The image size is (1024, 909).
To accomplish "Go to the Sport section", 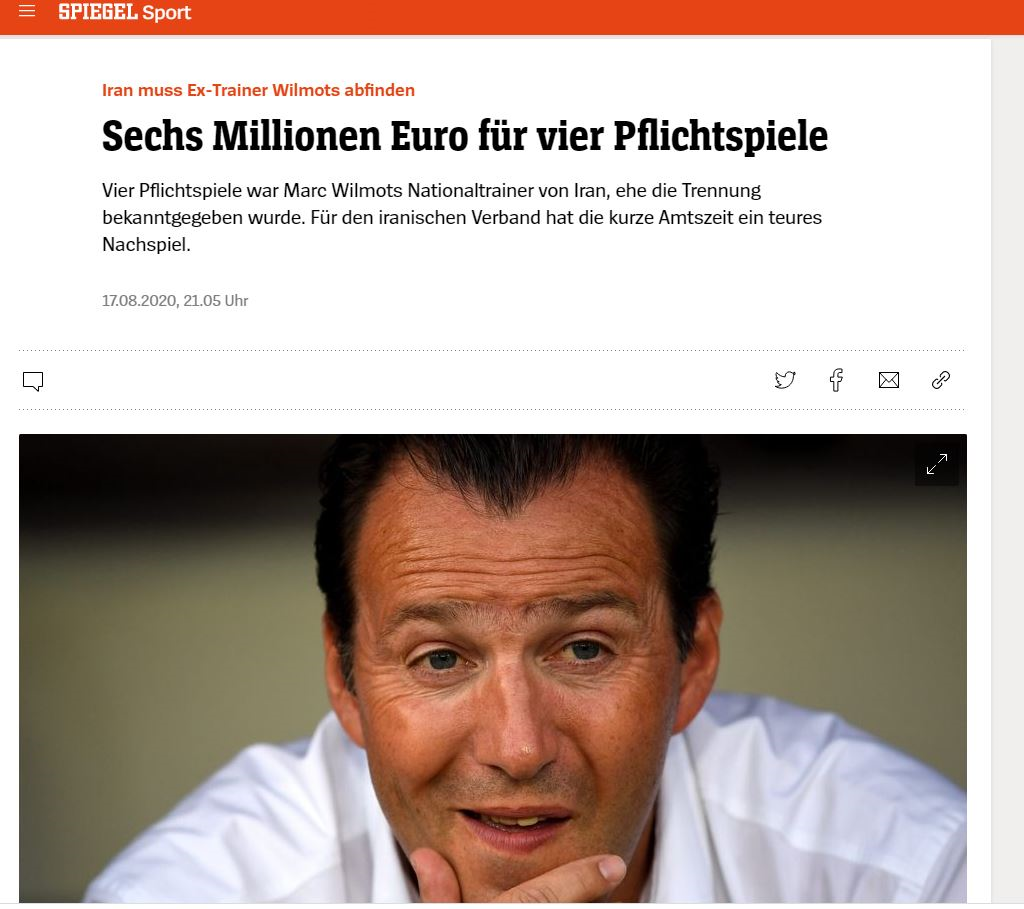I will coord(166,13).
